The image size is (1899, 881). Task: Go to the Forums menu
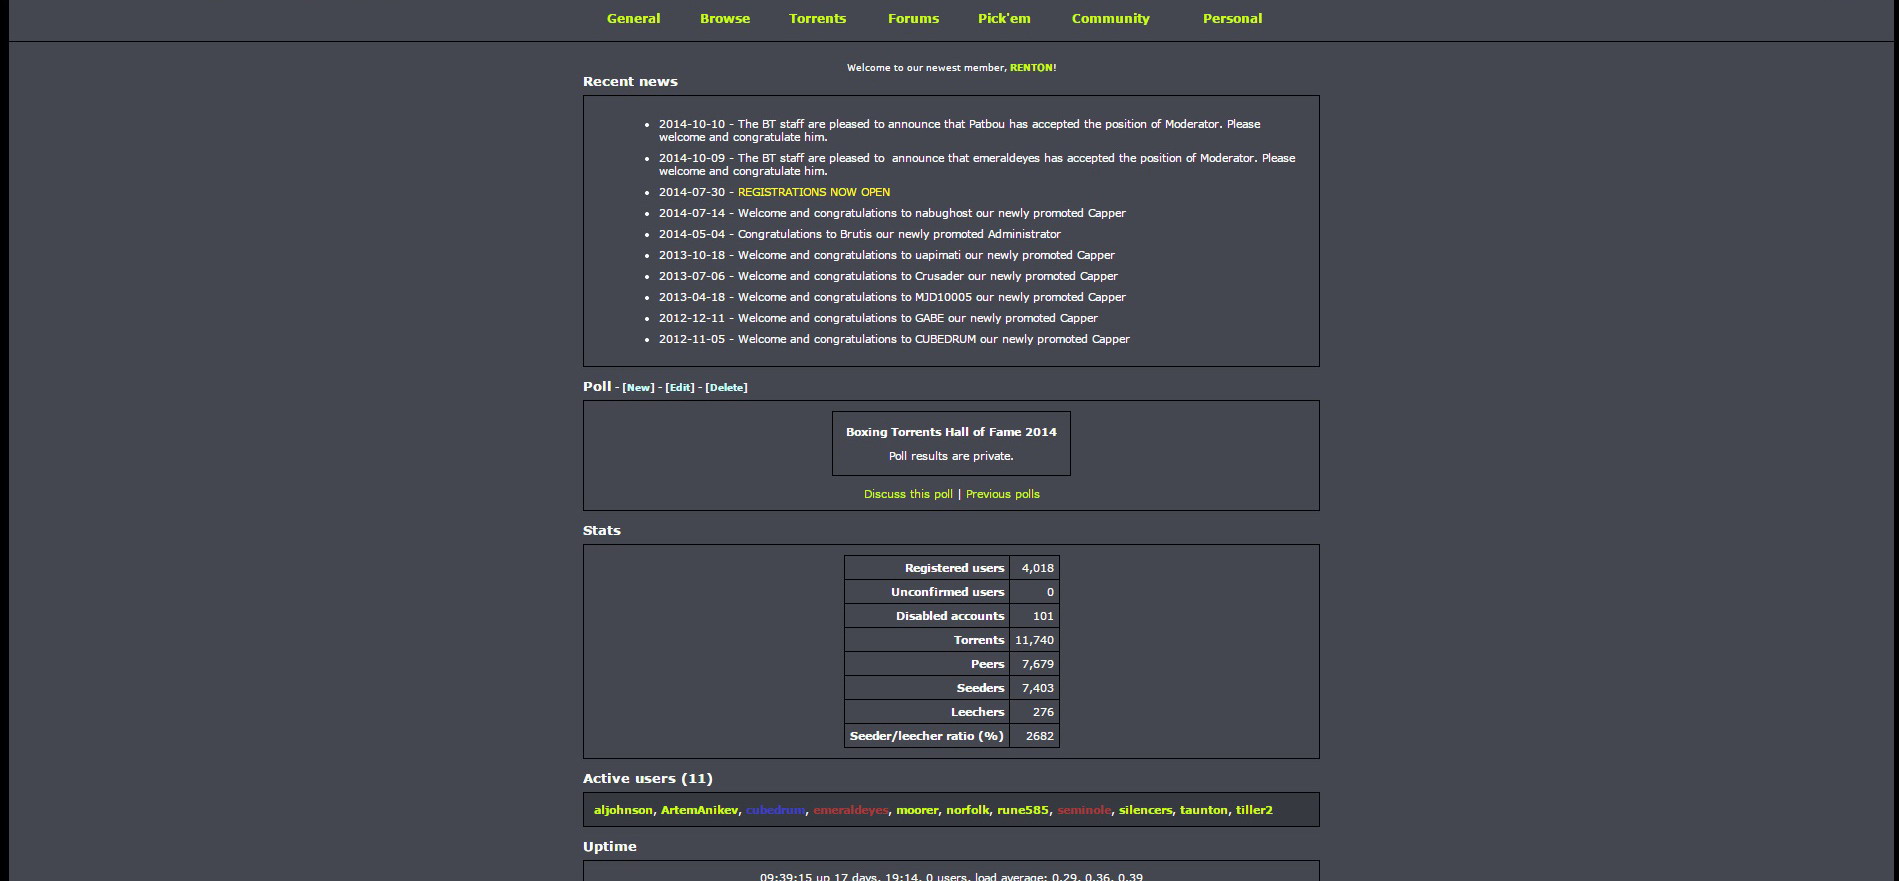coord(913,18)
